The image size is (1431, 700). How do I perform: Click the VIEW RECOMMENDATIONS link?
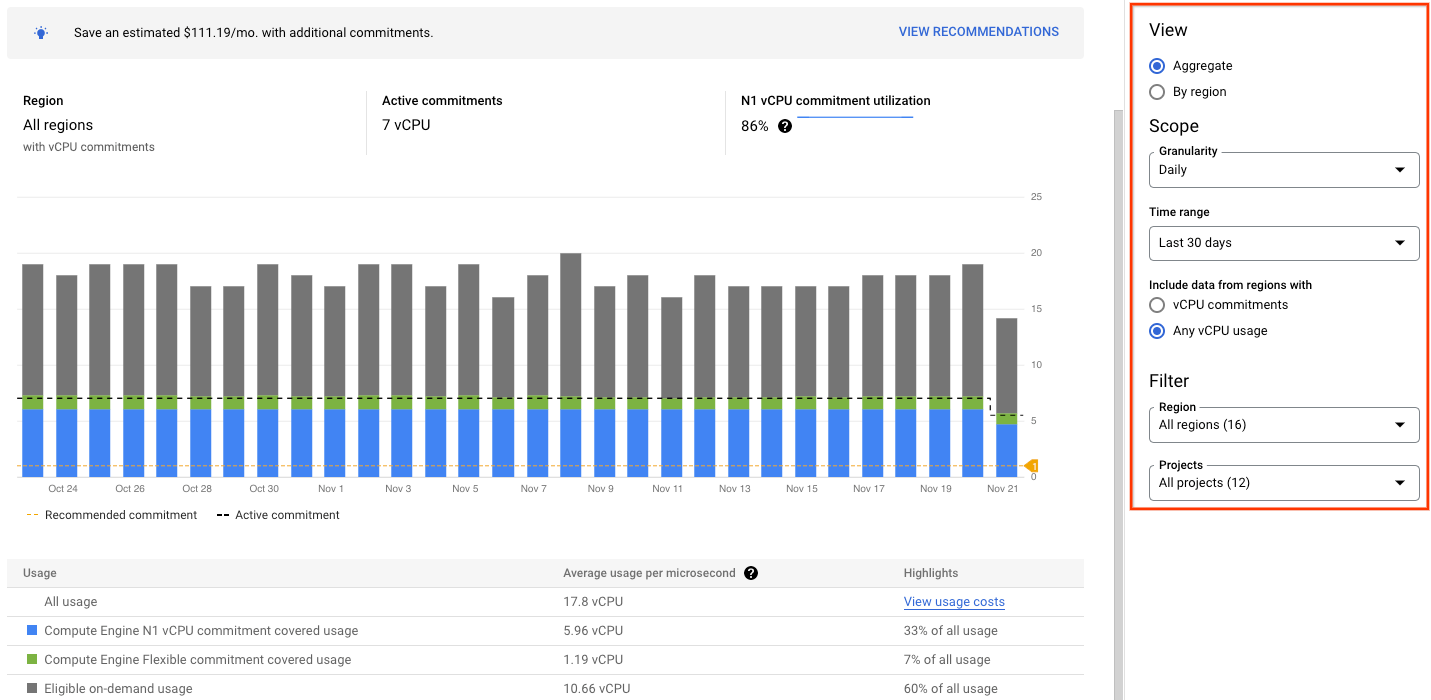978,31
